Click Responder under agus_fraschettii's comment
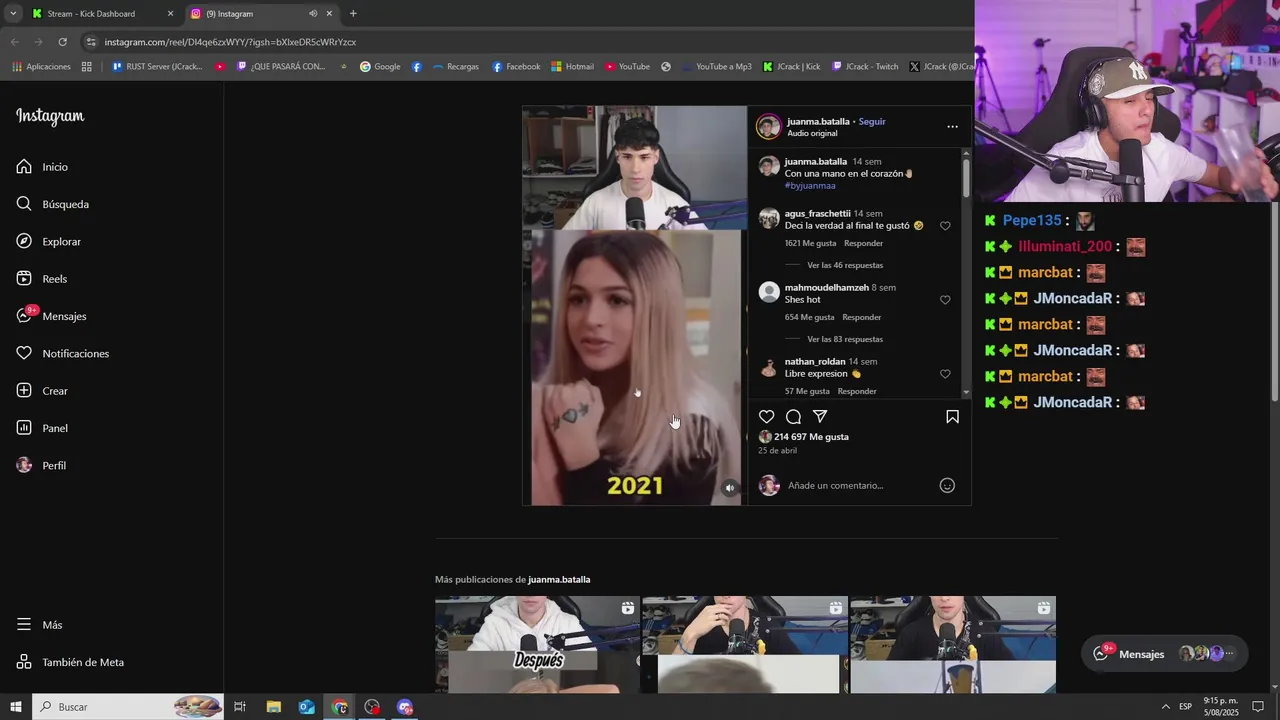The height and width of the screenshot is (720, 1280). pyautogui.click(x=863, y=244)
